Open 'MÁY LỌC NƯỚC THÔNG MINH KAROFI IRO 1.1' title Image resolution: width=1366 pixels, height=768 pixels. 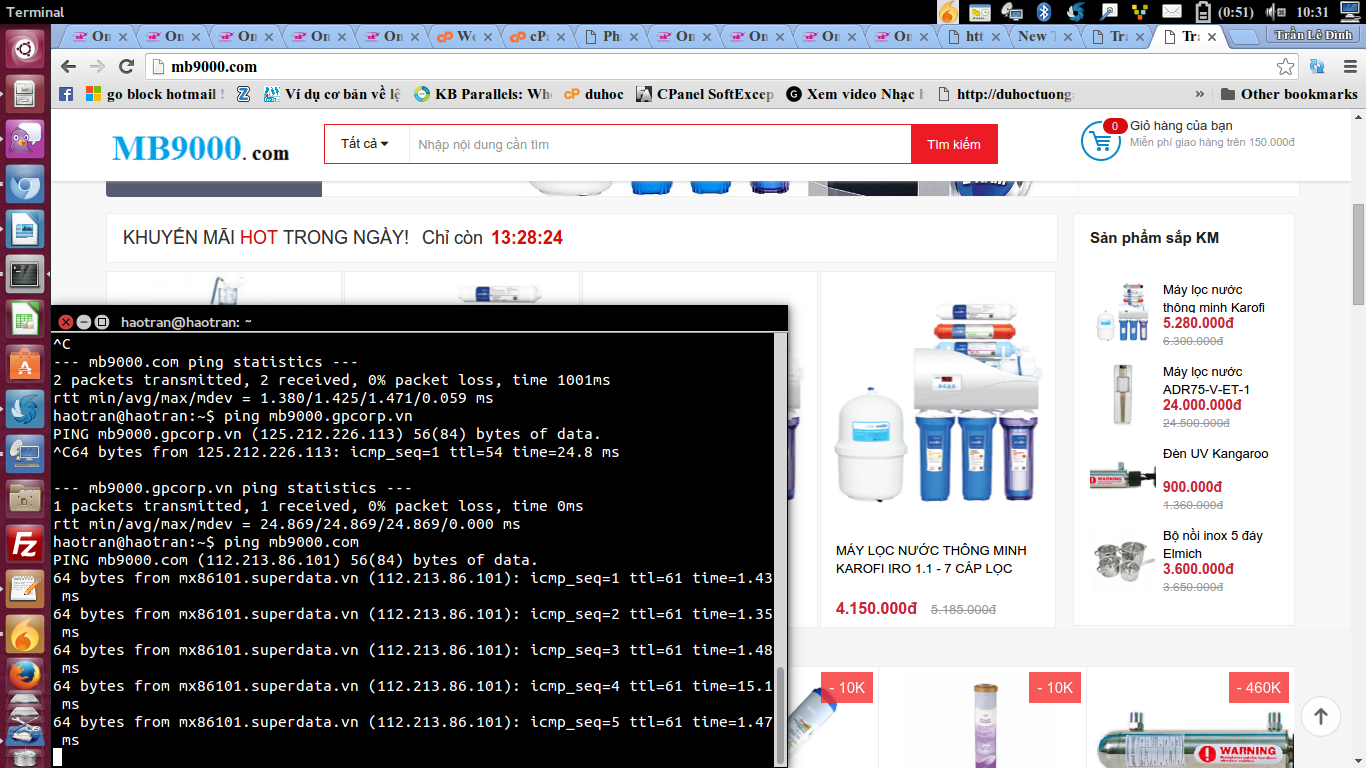(931, 559)
